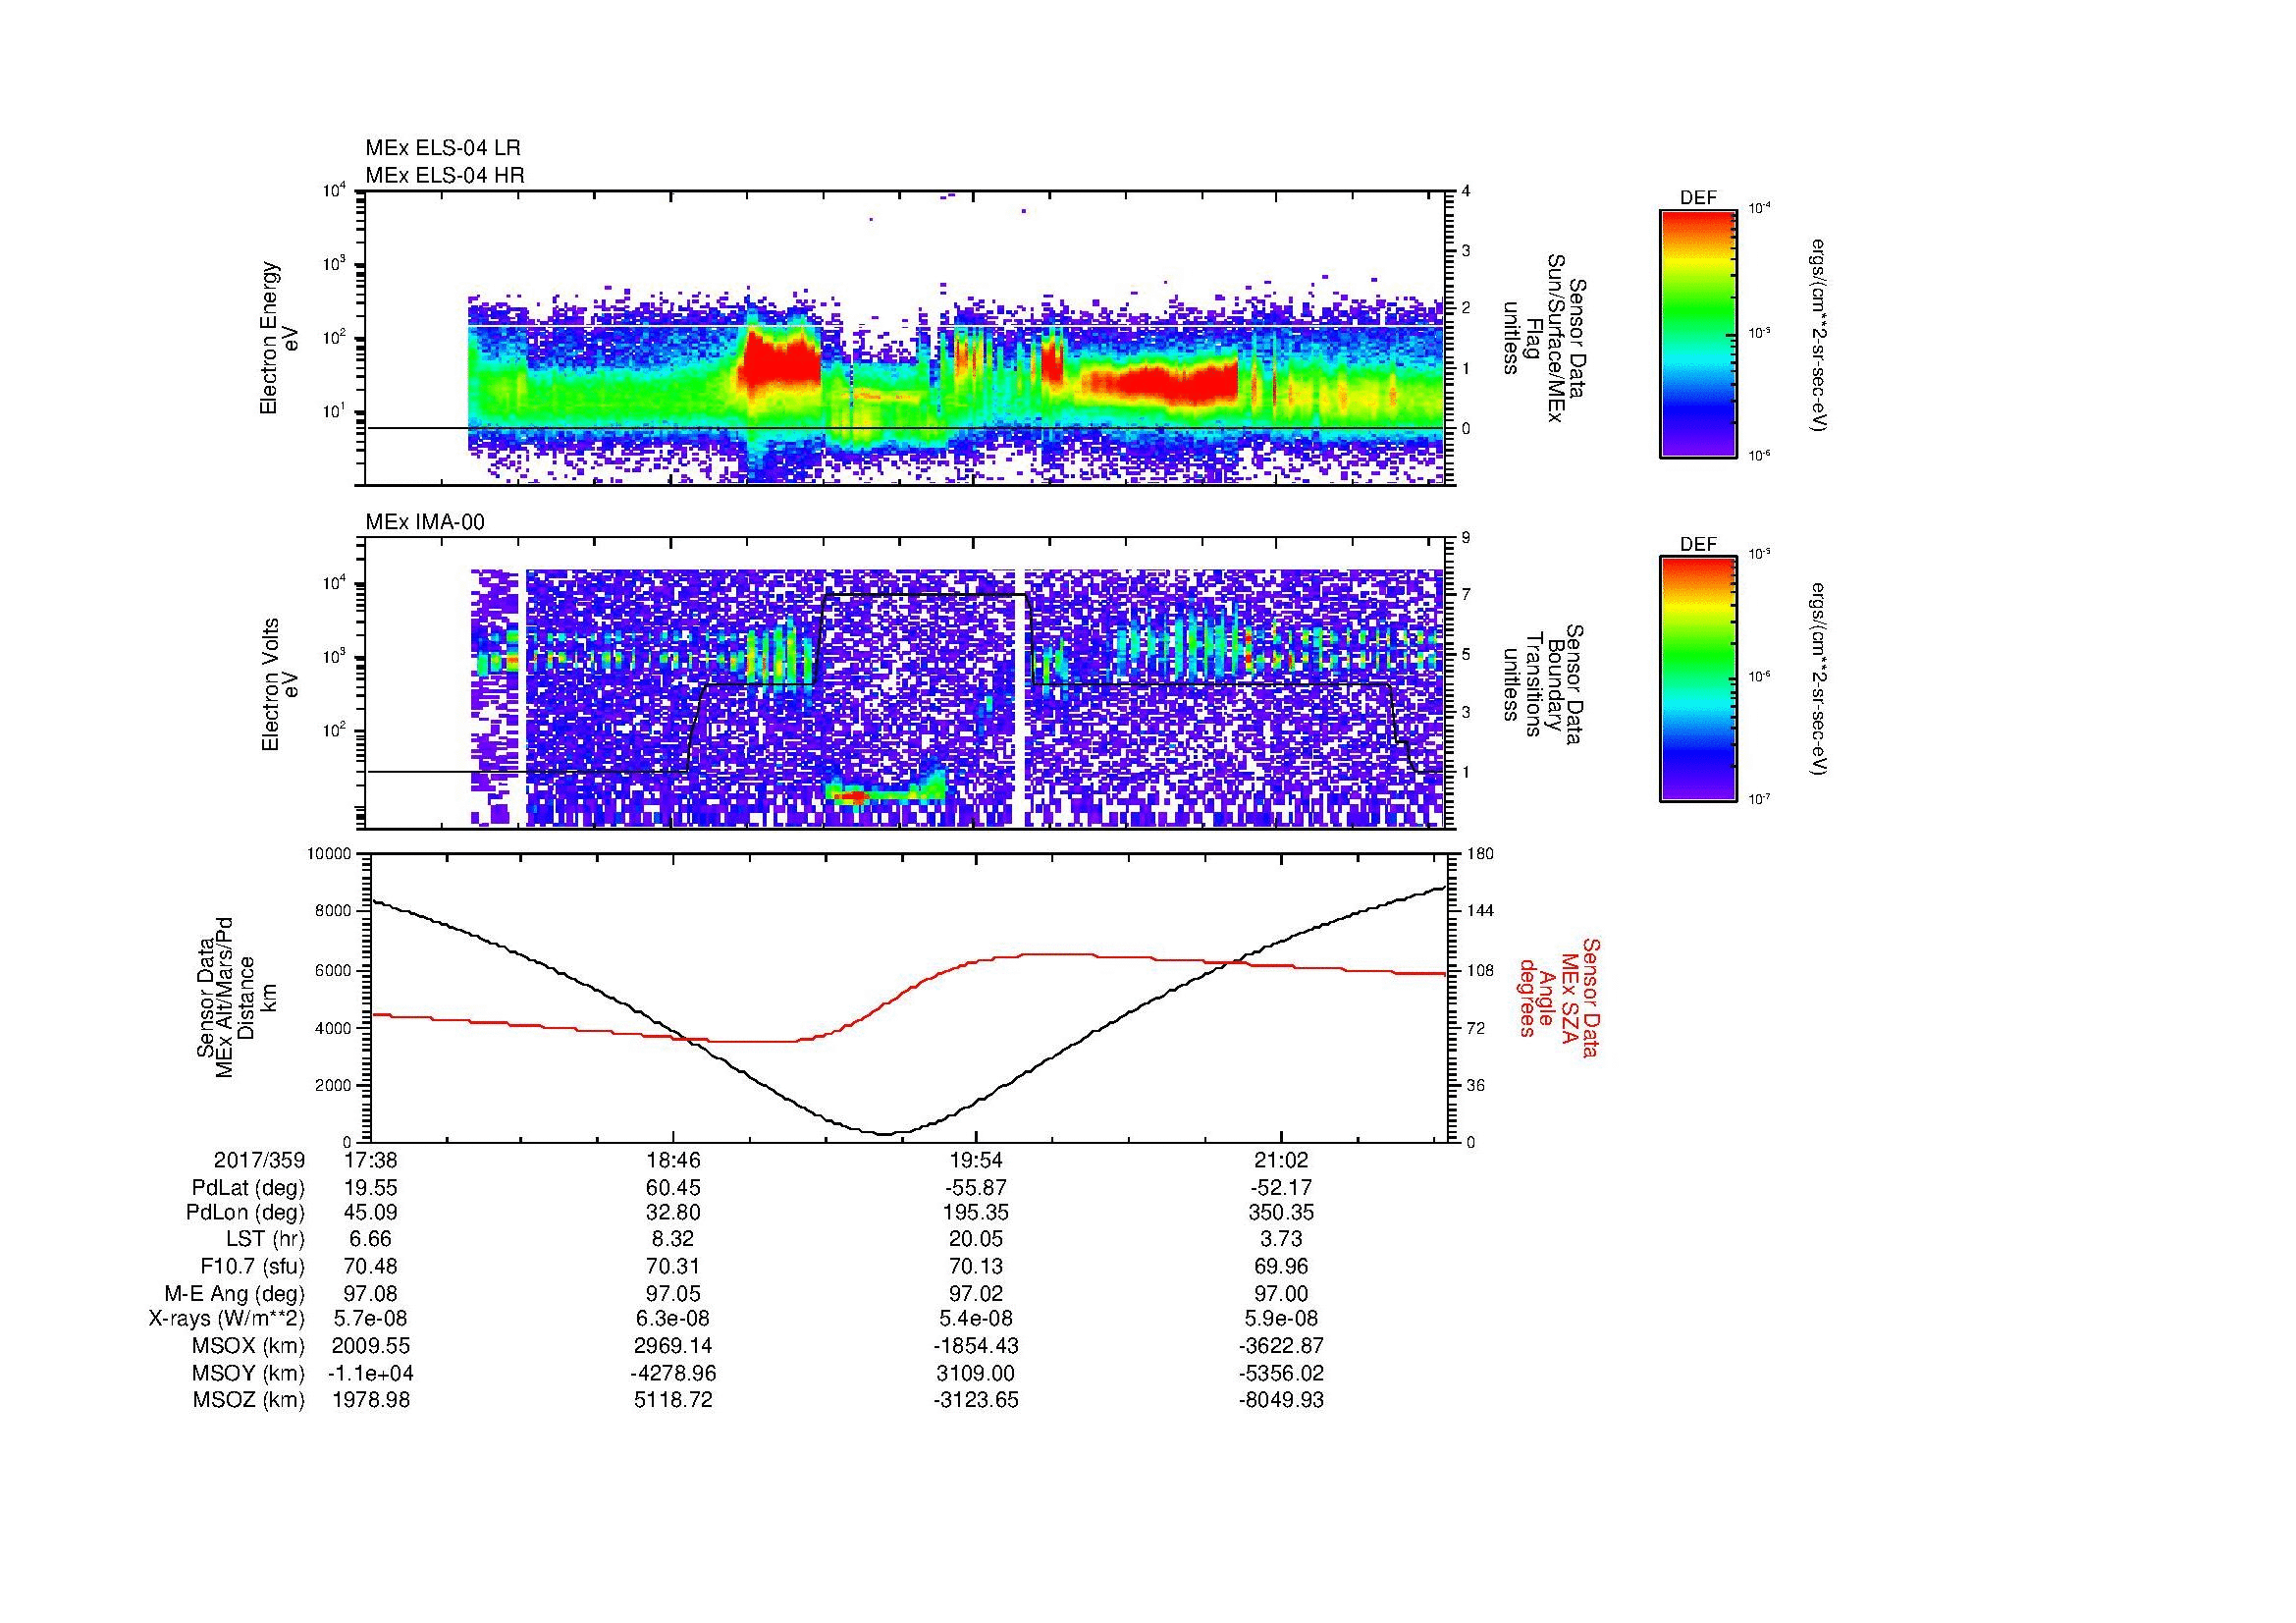Click the '6000' altitude axis tick label

333,970
